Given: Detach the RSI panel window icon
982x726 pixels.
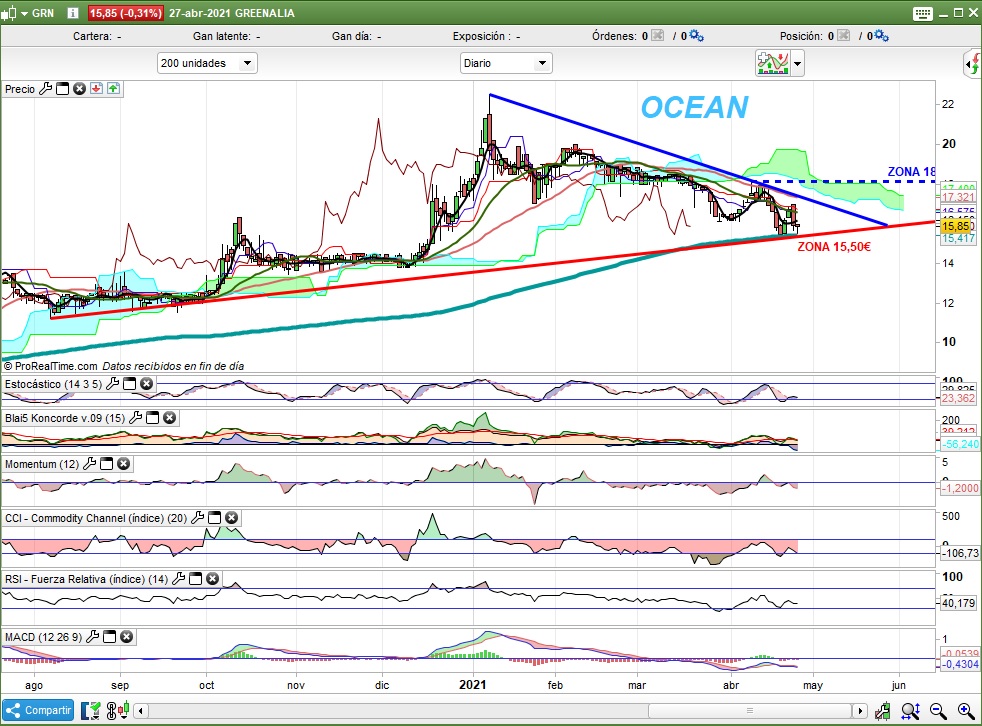Looking at the screenshot, I should coord(196,579).
